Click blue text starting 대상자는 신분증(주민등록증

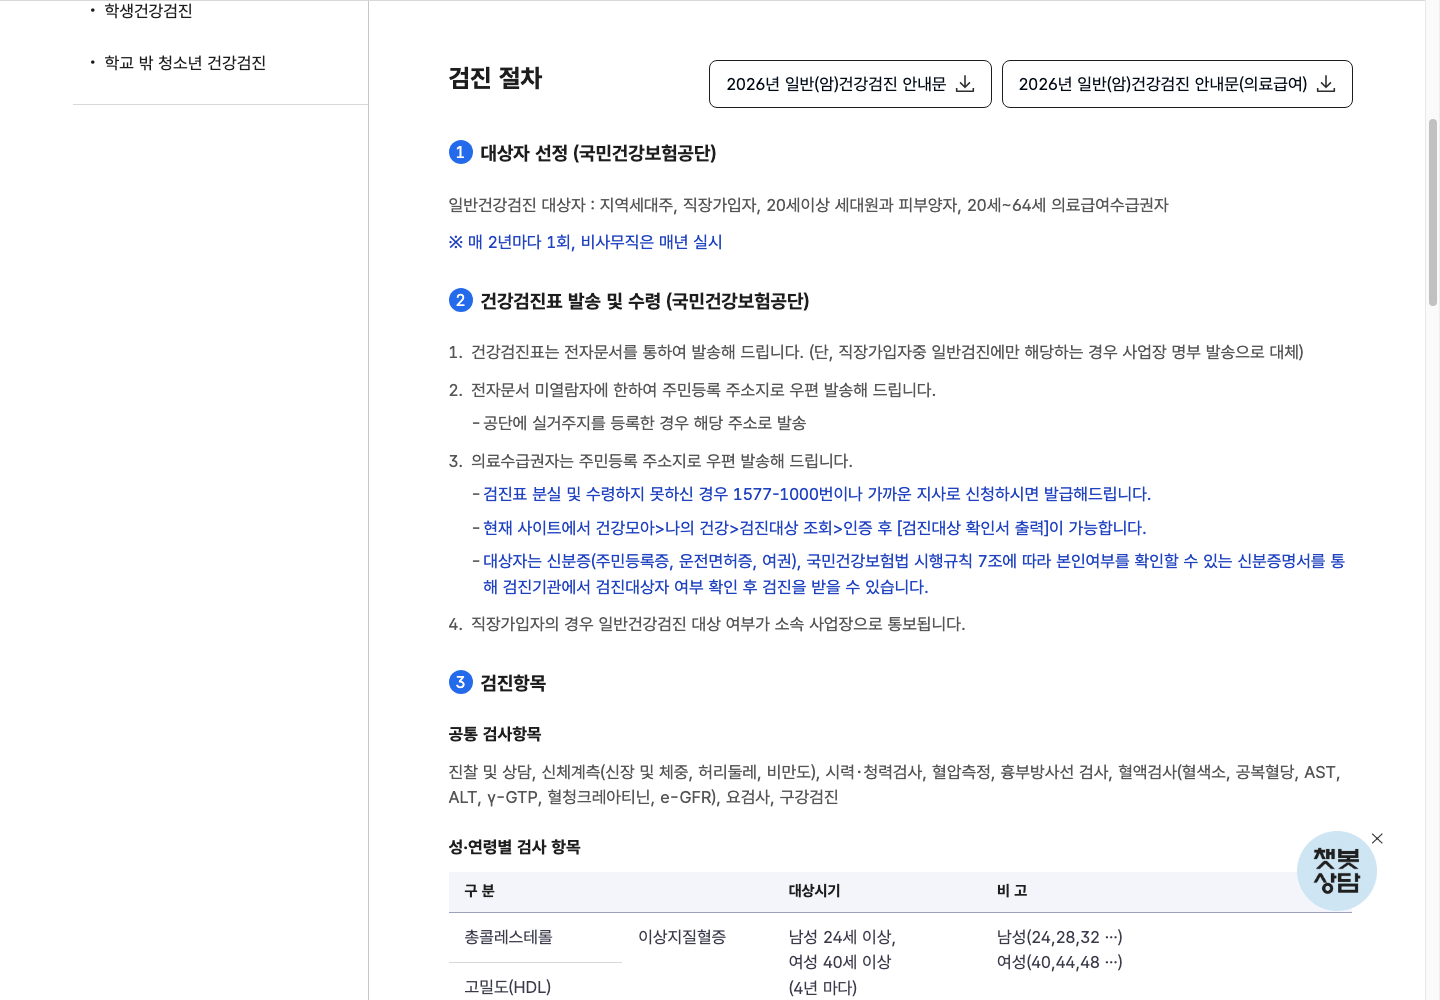point(914,574)
